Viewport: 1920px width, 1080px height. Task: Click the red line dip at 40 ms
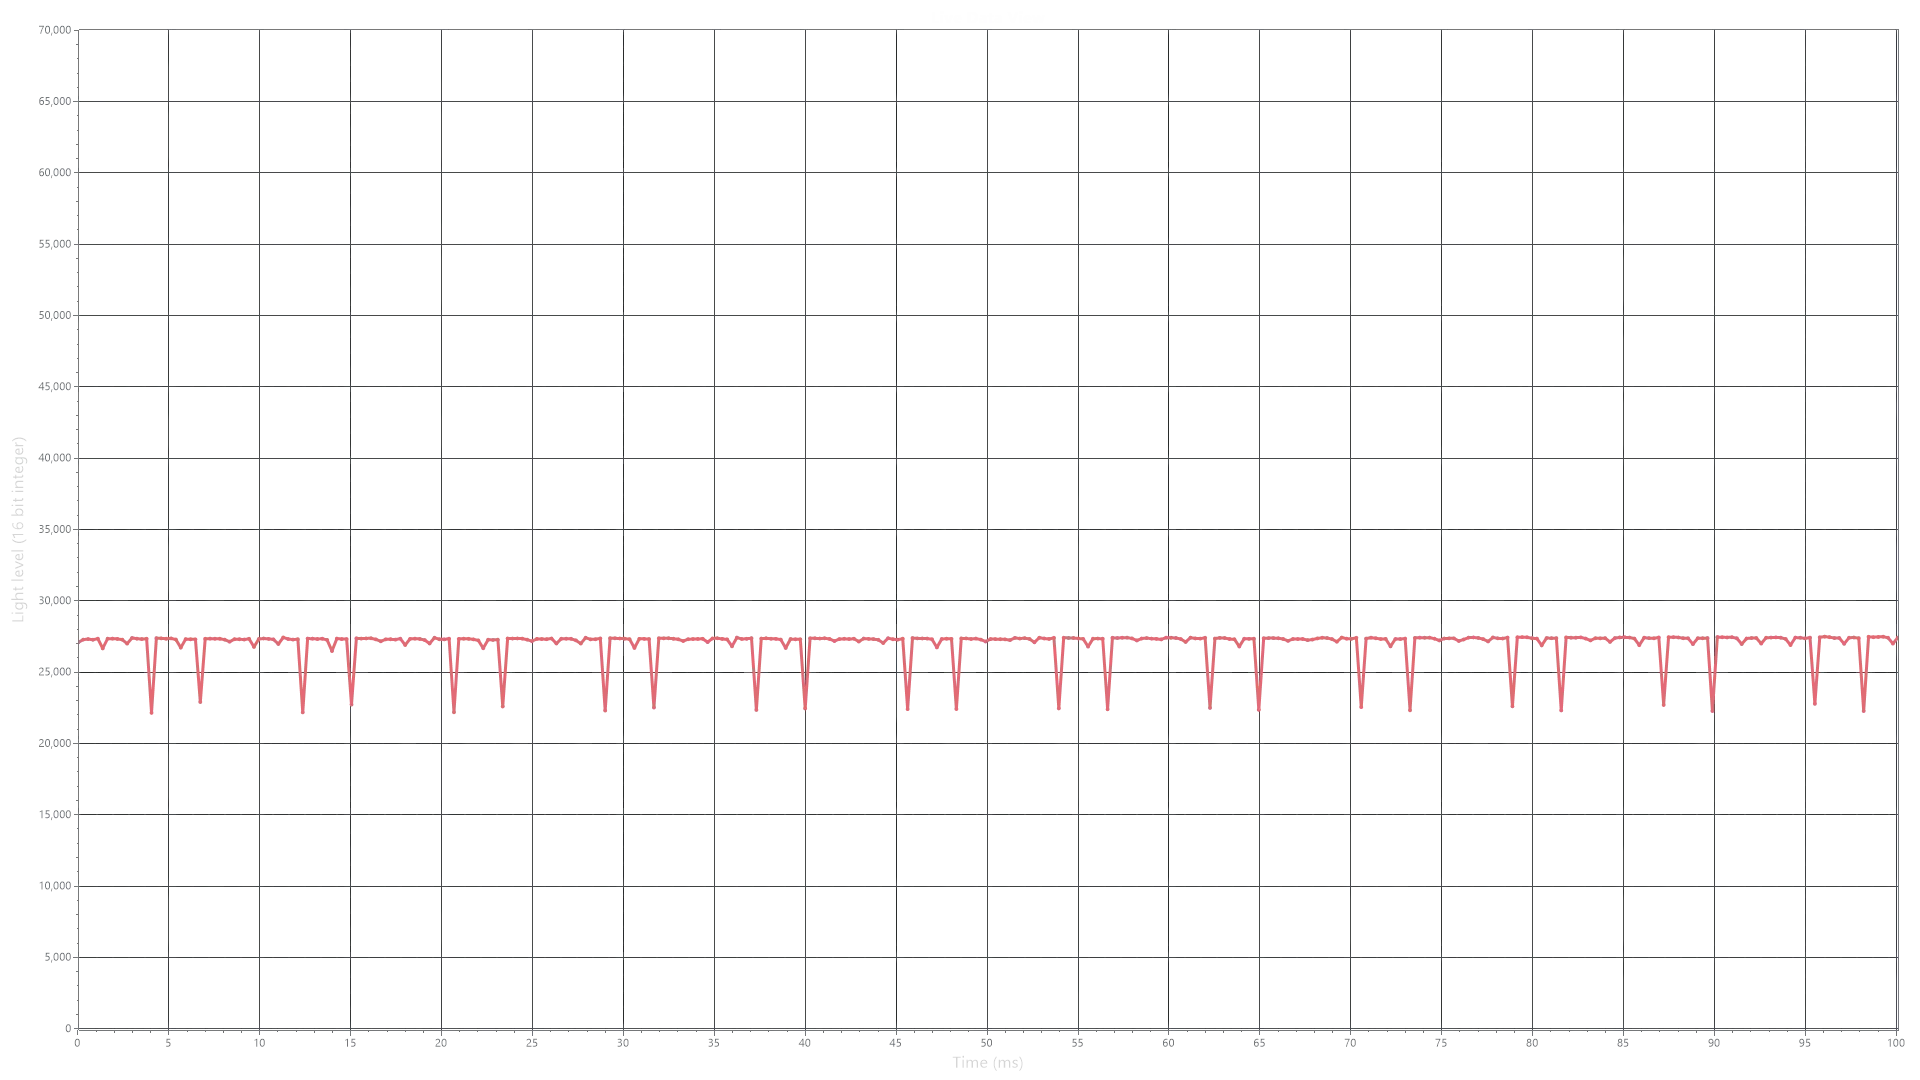coord(805,708)
